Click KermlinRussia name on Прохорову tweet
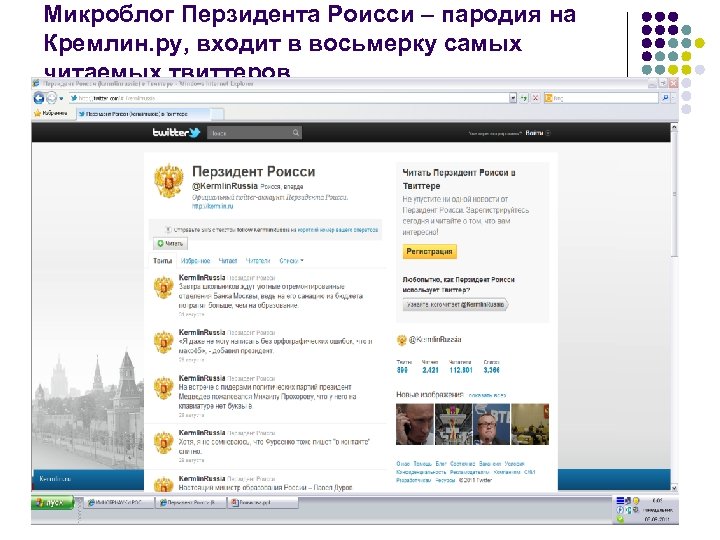 tap(202, 378)
